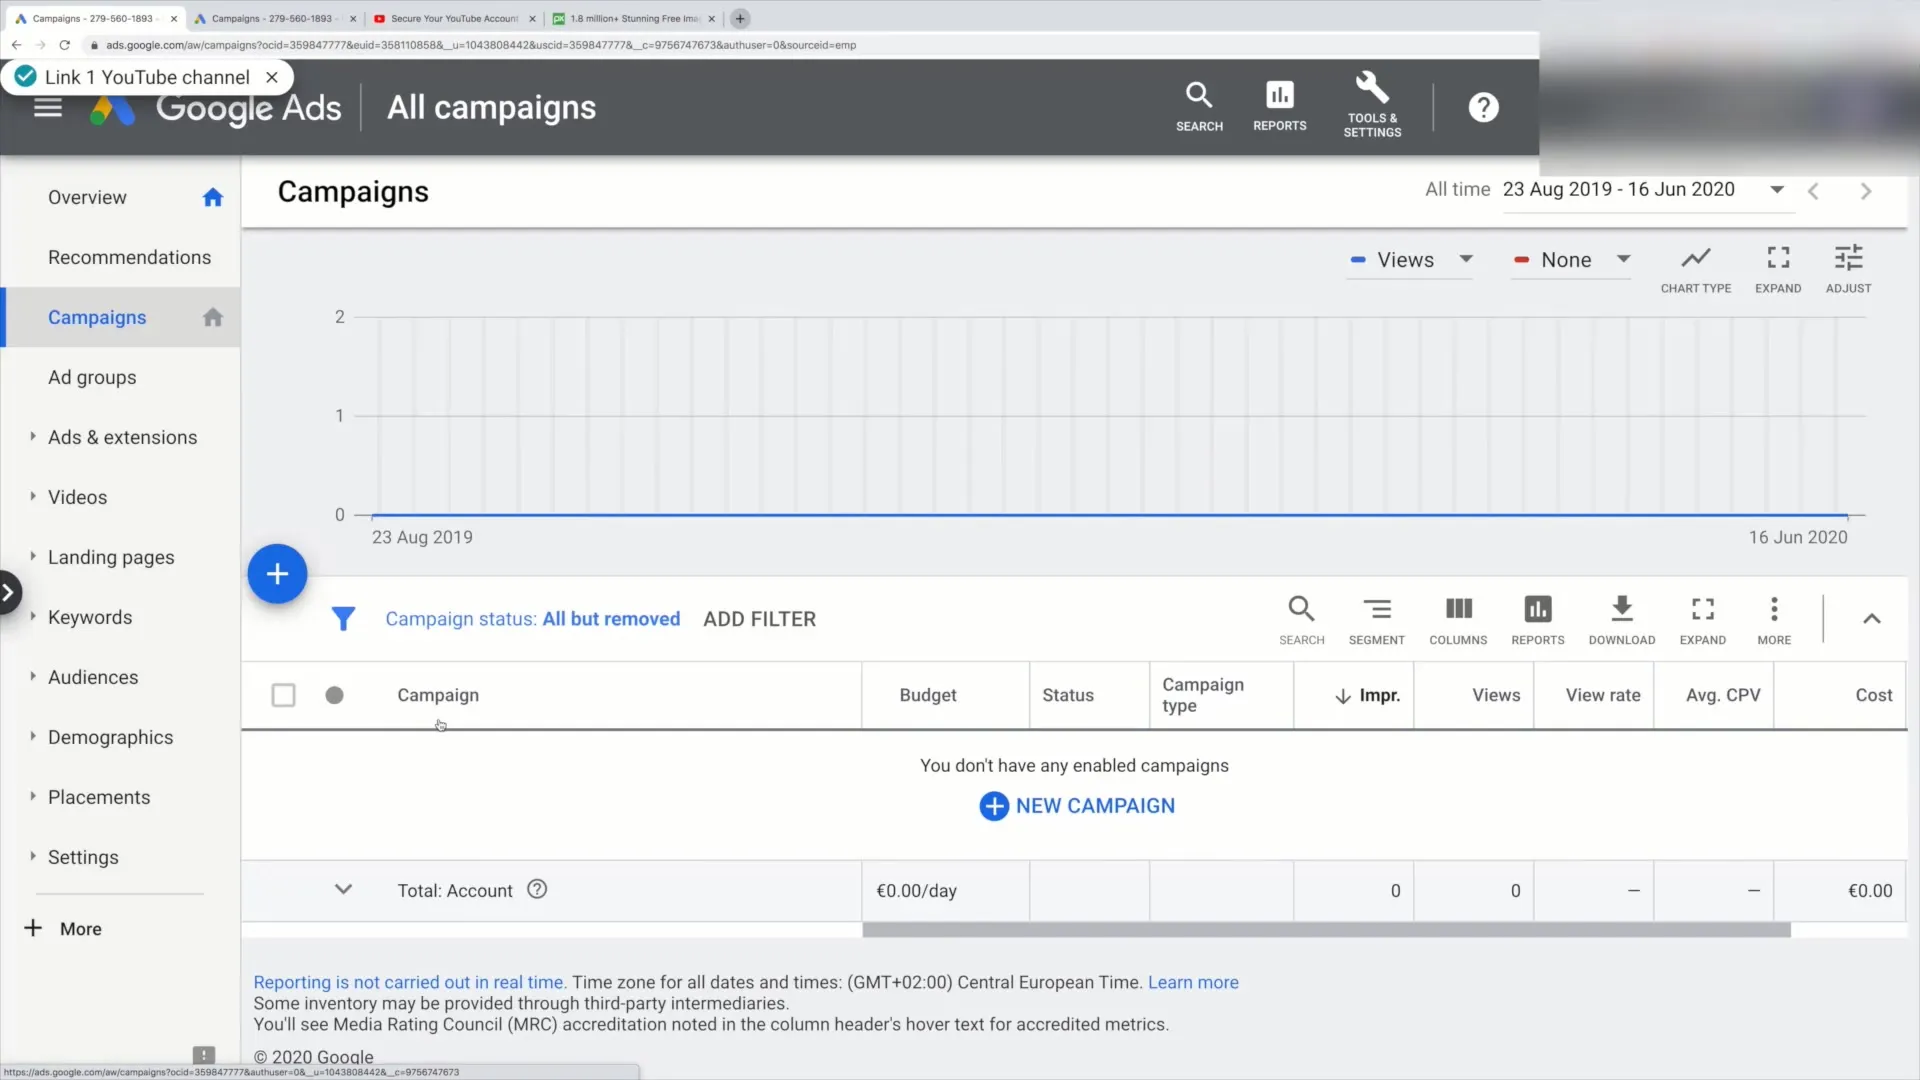The height and width of the screenshot is (1080, 1920).
Task: Click the Download icon for data export
Action: [x=1622, y=608]
